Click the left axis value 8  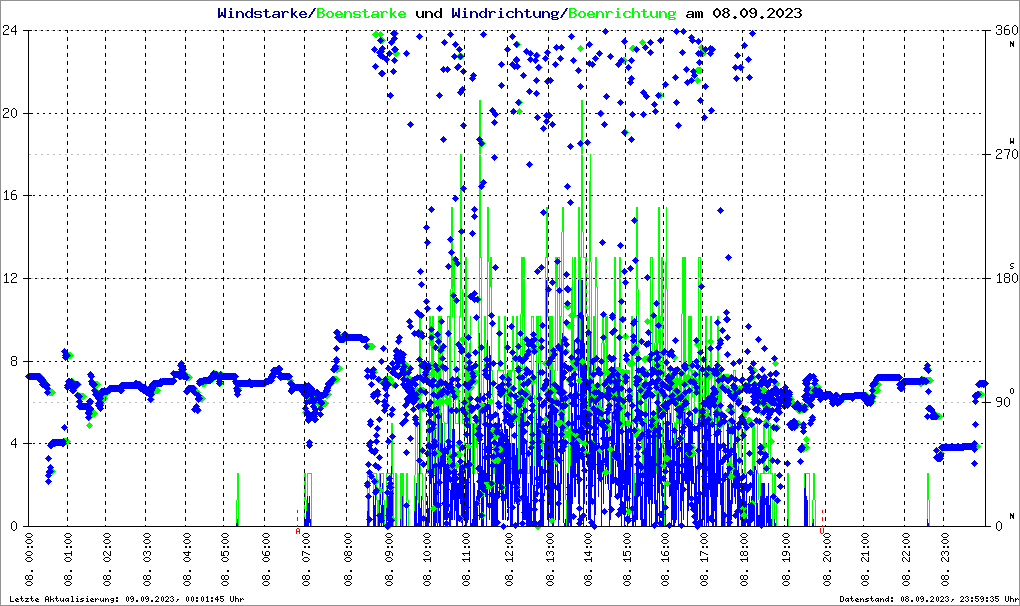tap(13, 361)
